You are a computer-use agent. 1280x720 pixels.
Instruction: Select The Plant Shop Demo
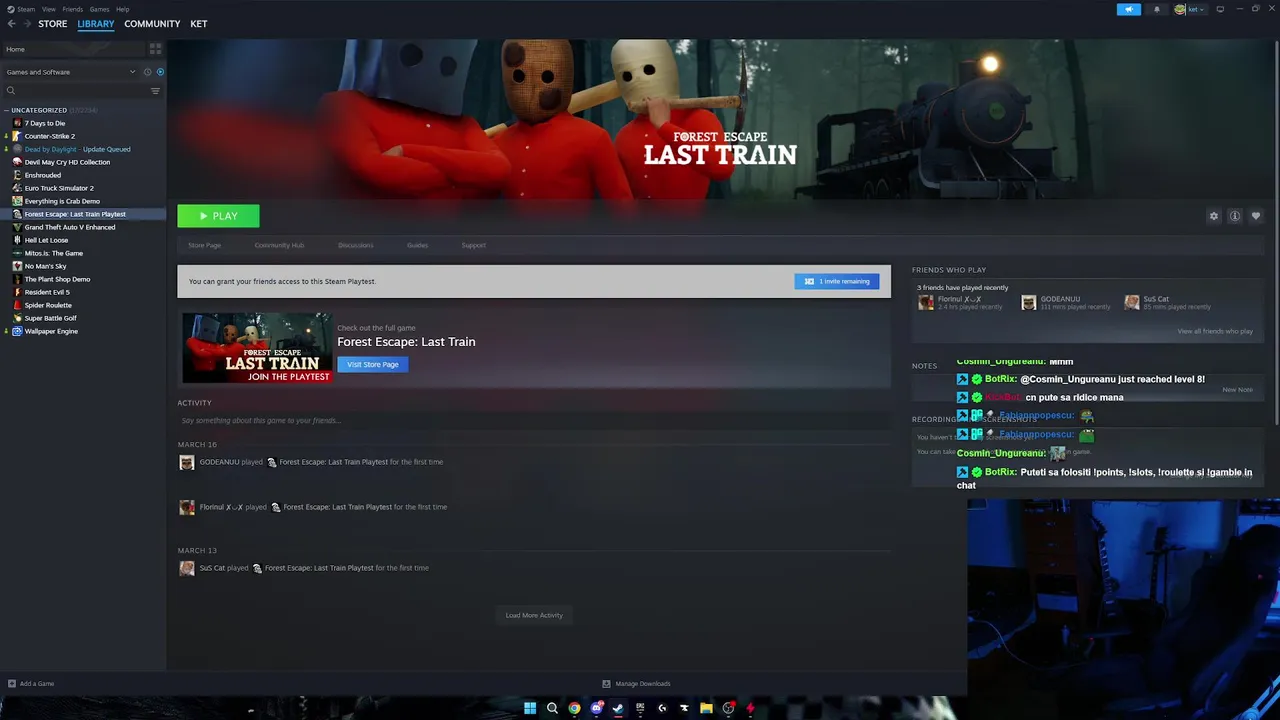pyautogui.click(x=57, y=279)
